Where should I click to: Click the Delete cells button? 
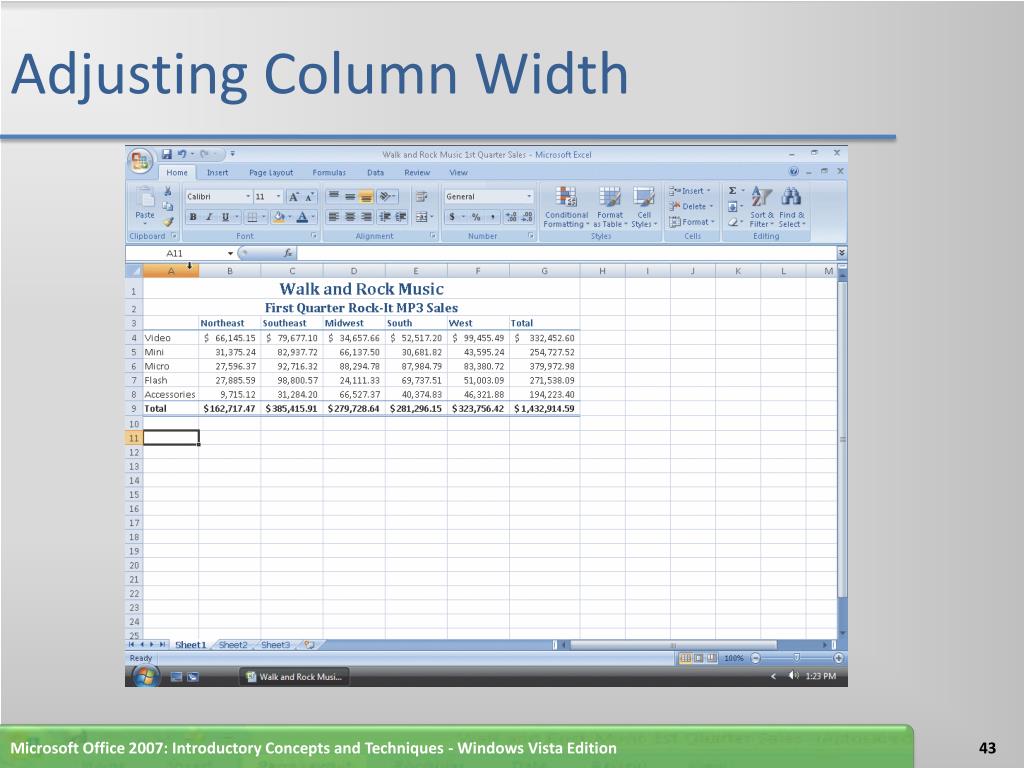(691, 206)
